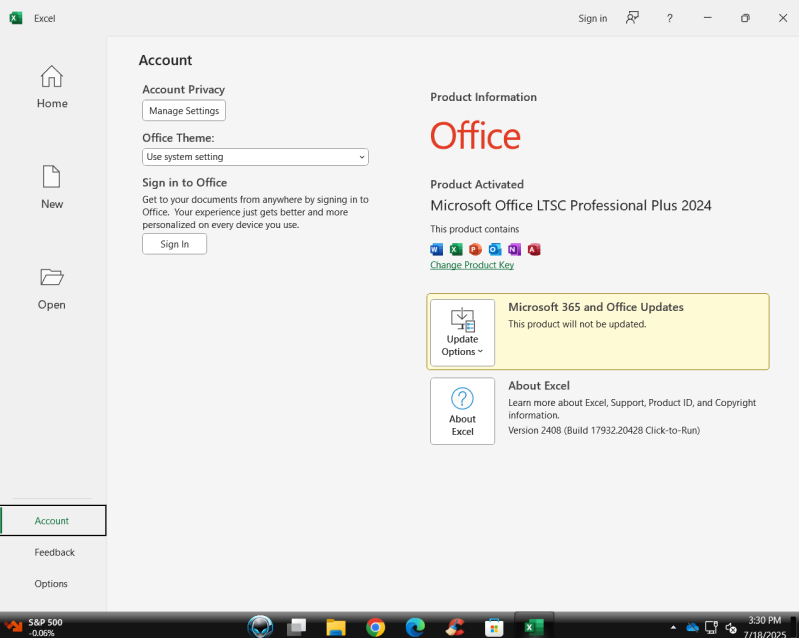Click the OneDrive cloud tray icon

692,627
